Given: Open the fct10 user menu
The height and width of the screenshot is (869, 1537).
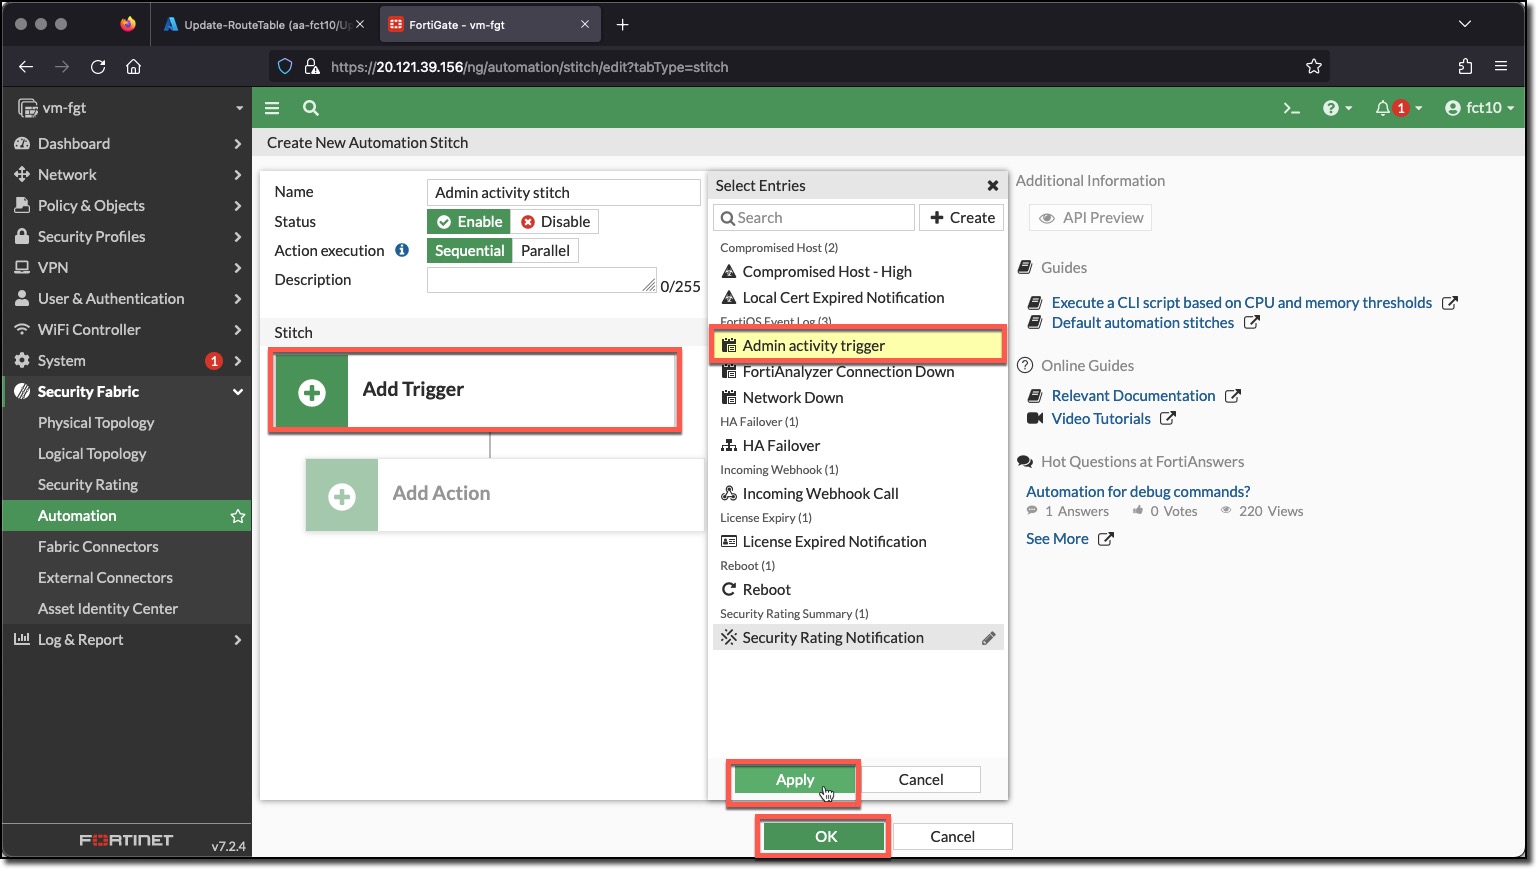Looking at the screenshot, I should tap(1479, 108).
